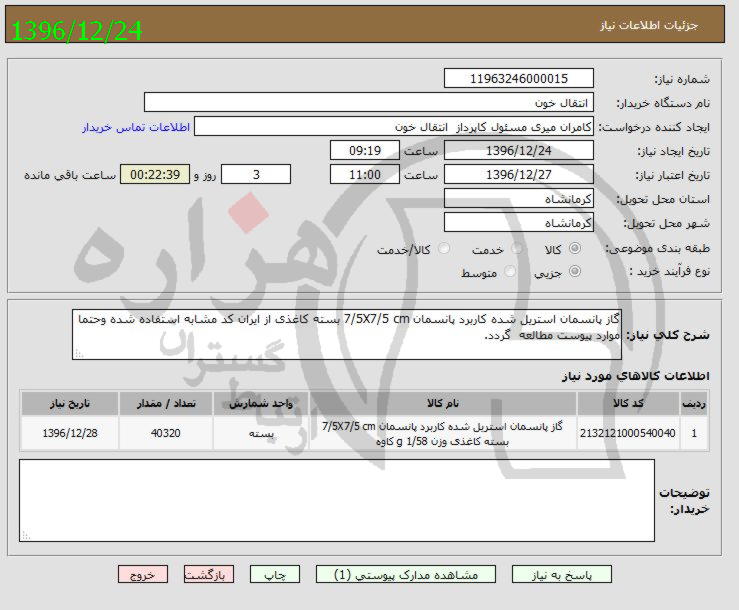Click the resize grip of buyer notes area
Screen dimensions: 739x610
tap(26, 536)
